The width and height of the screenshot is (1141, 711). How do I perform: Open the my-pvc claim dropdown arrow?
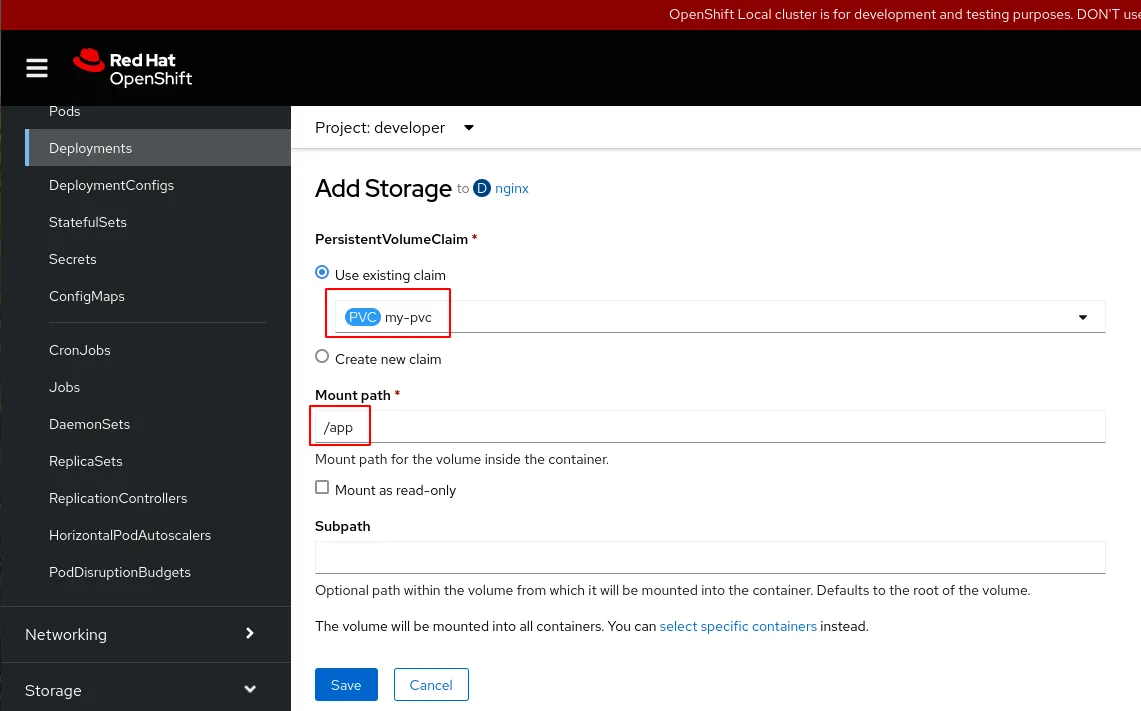(x=1083, y=317)
